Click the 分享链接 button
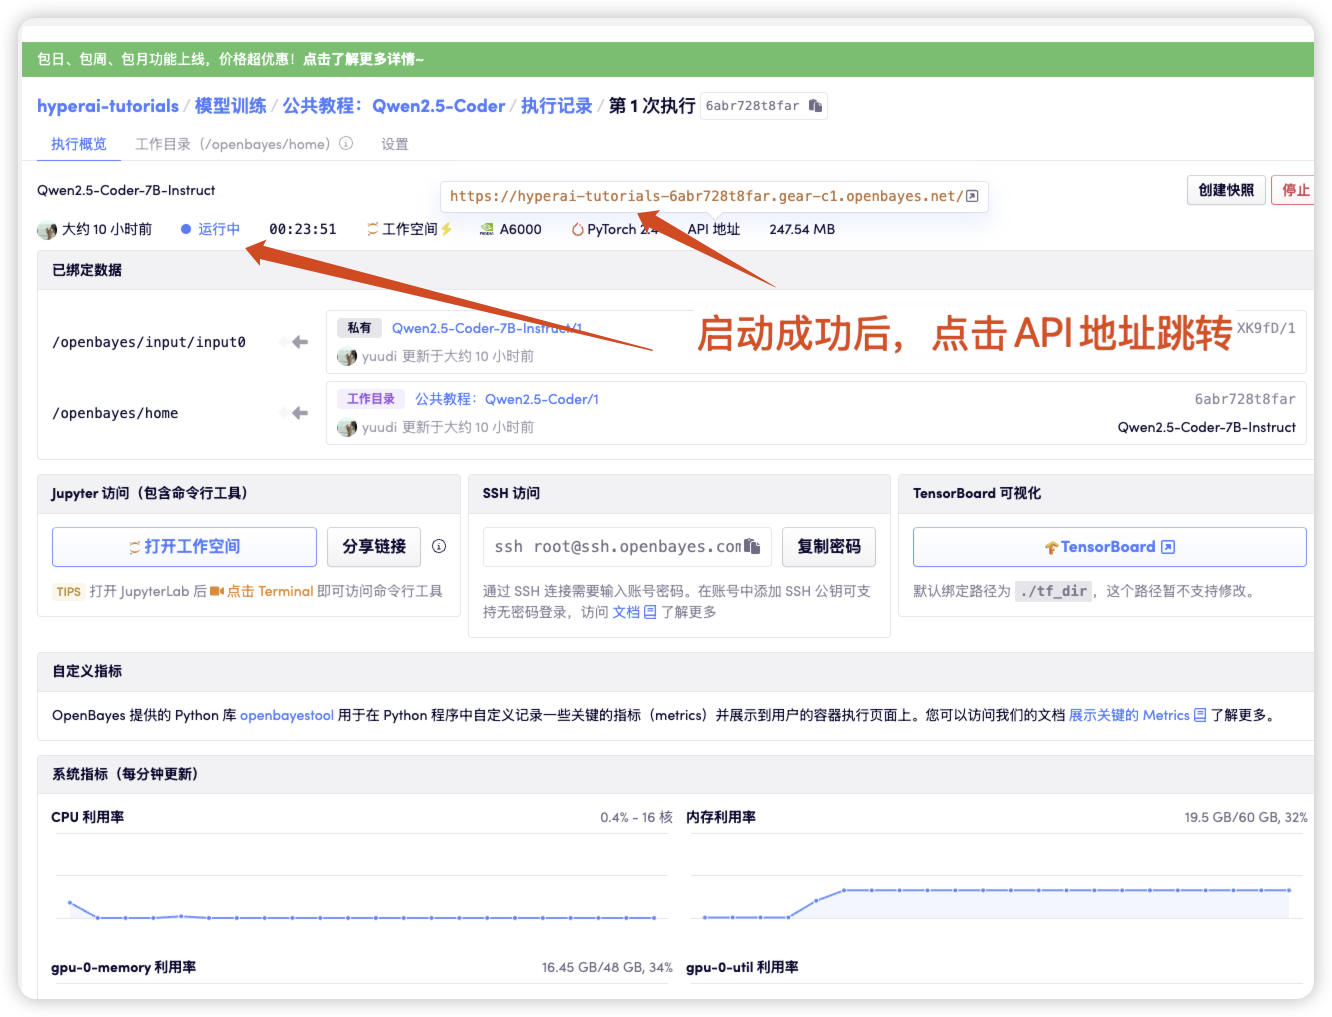Screen dimensions: 1332x1017 point(374,546)
